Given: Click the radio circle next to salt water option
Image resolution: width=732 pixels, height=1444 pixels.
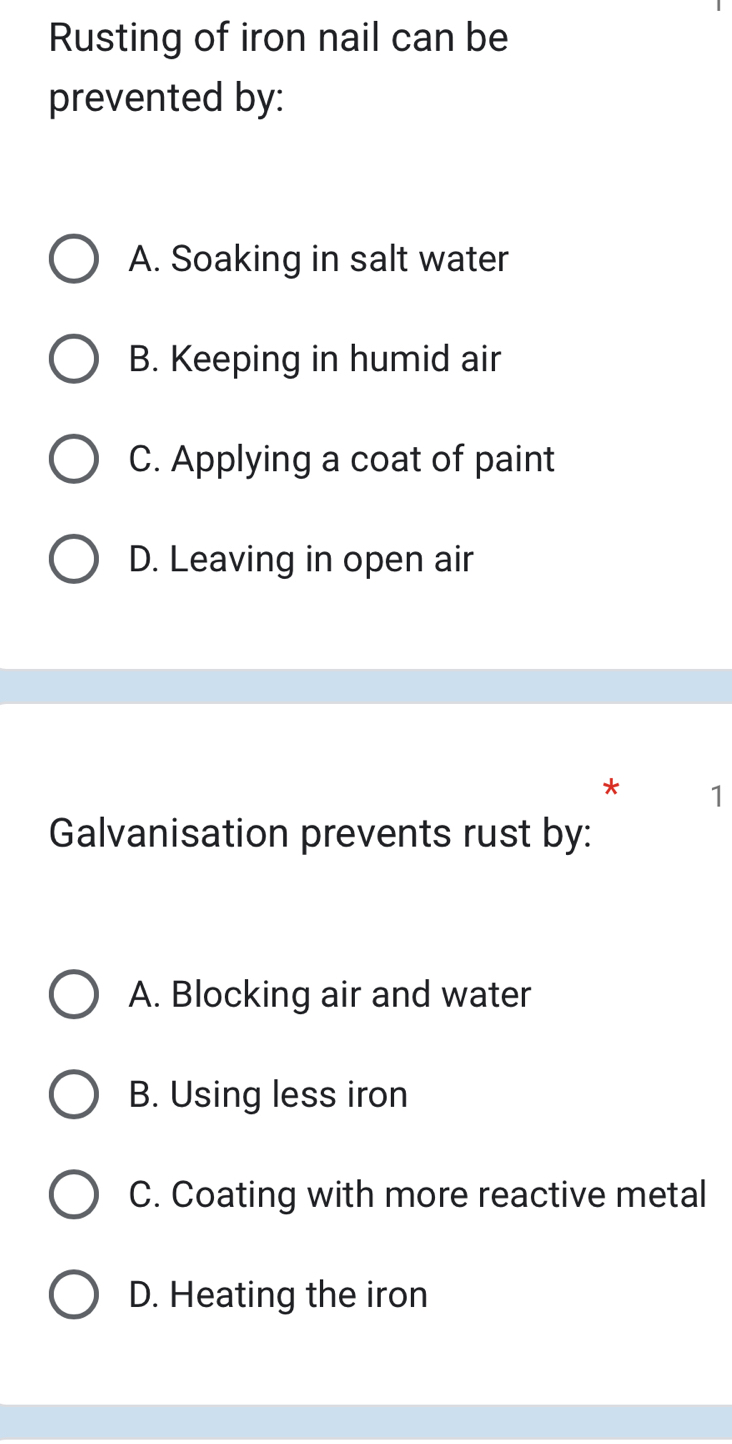Looking at the screenshot, I should [73, 258].
